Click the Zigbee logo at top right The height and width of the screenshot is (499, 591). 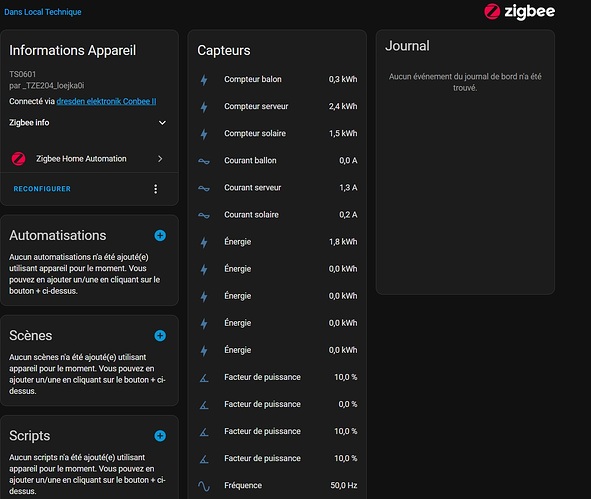pyautogui.click(x=519, y=12)
